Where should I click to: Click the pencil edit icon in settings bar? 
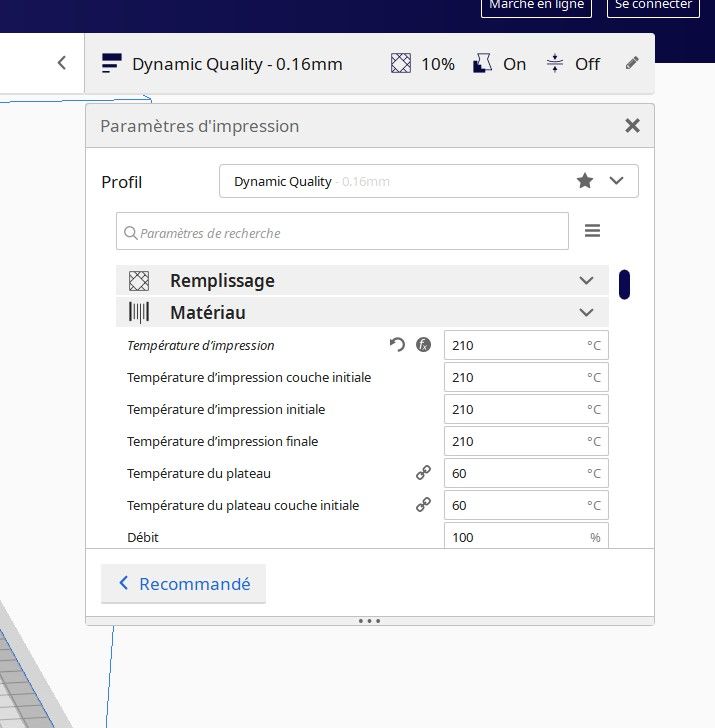point(632,63)
